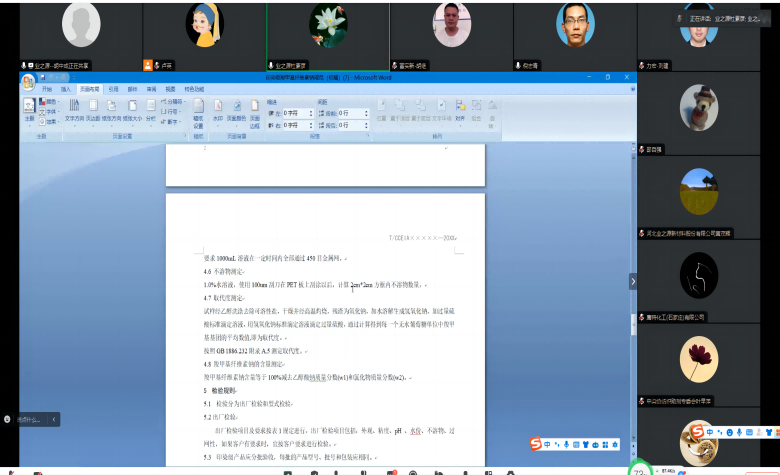Click the 4.7 取代度测定 heading text
The width and height of the screenshot is (780, 475).
click(224, 298)
